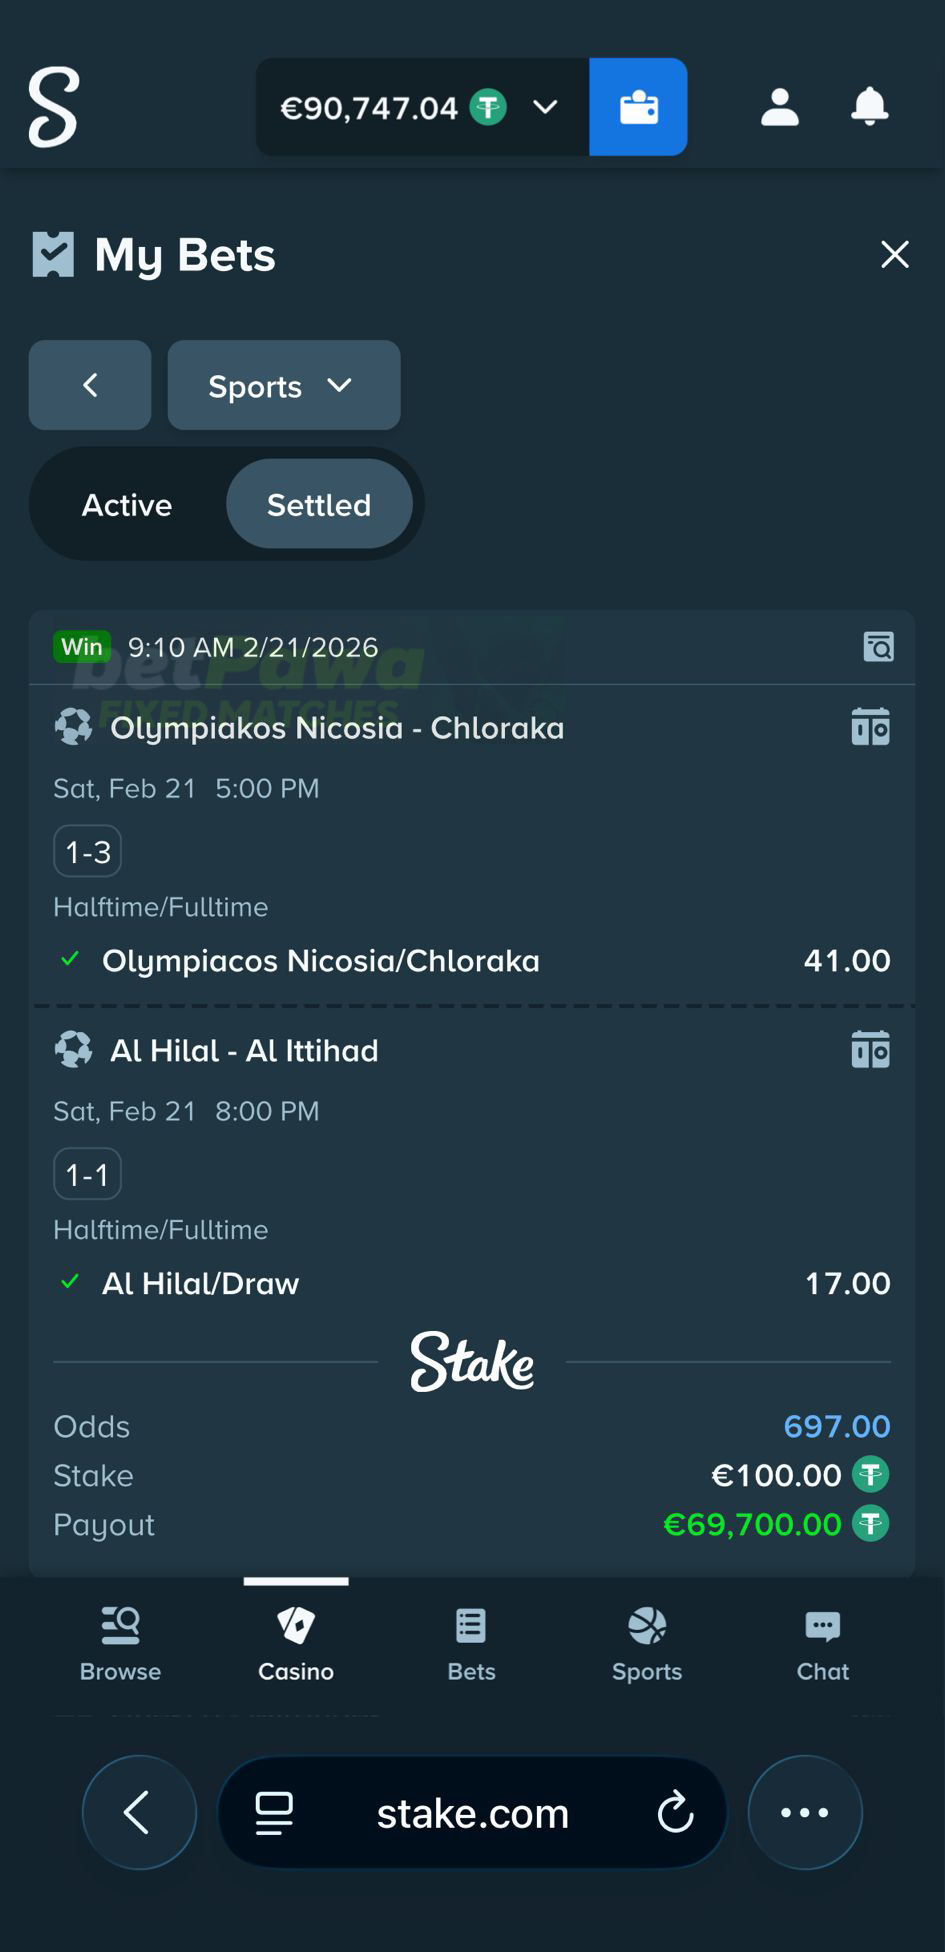Click the magnifier icon on the bet ticket

pyautogui.click(x=877, y=647)
